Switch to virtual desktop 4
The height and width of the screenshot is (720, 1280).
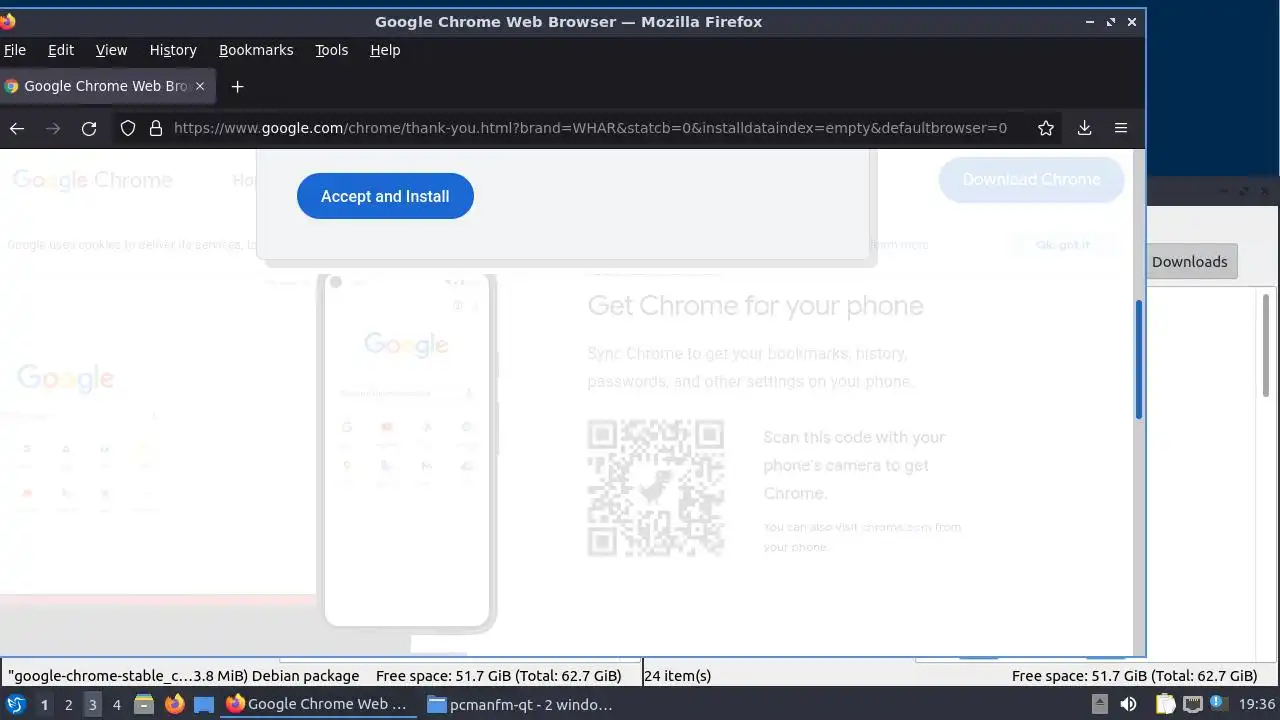tap(116, 704)
